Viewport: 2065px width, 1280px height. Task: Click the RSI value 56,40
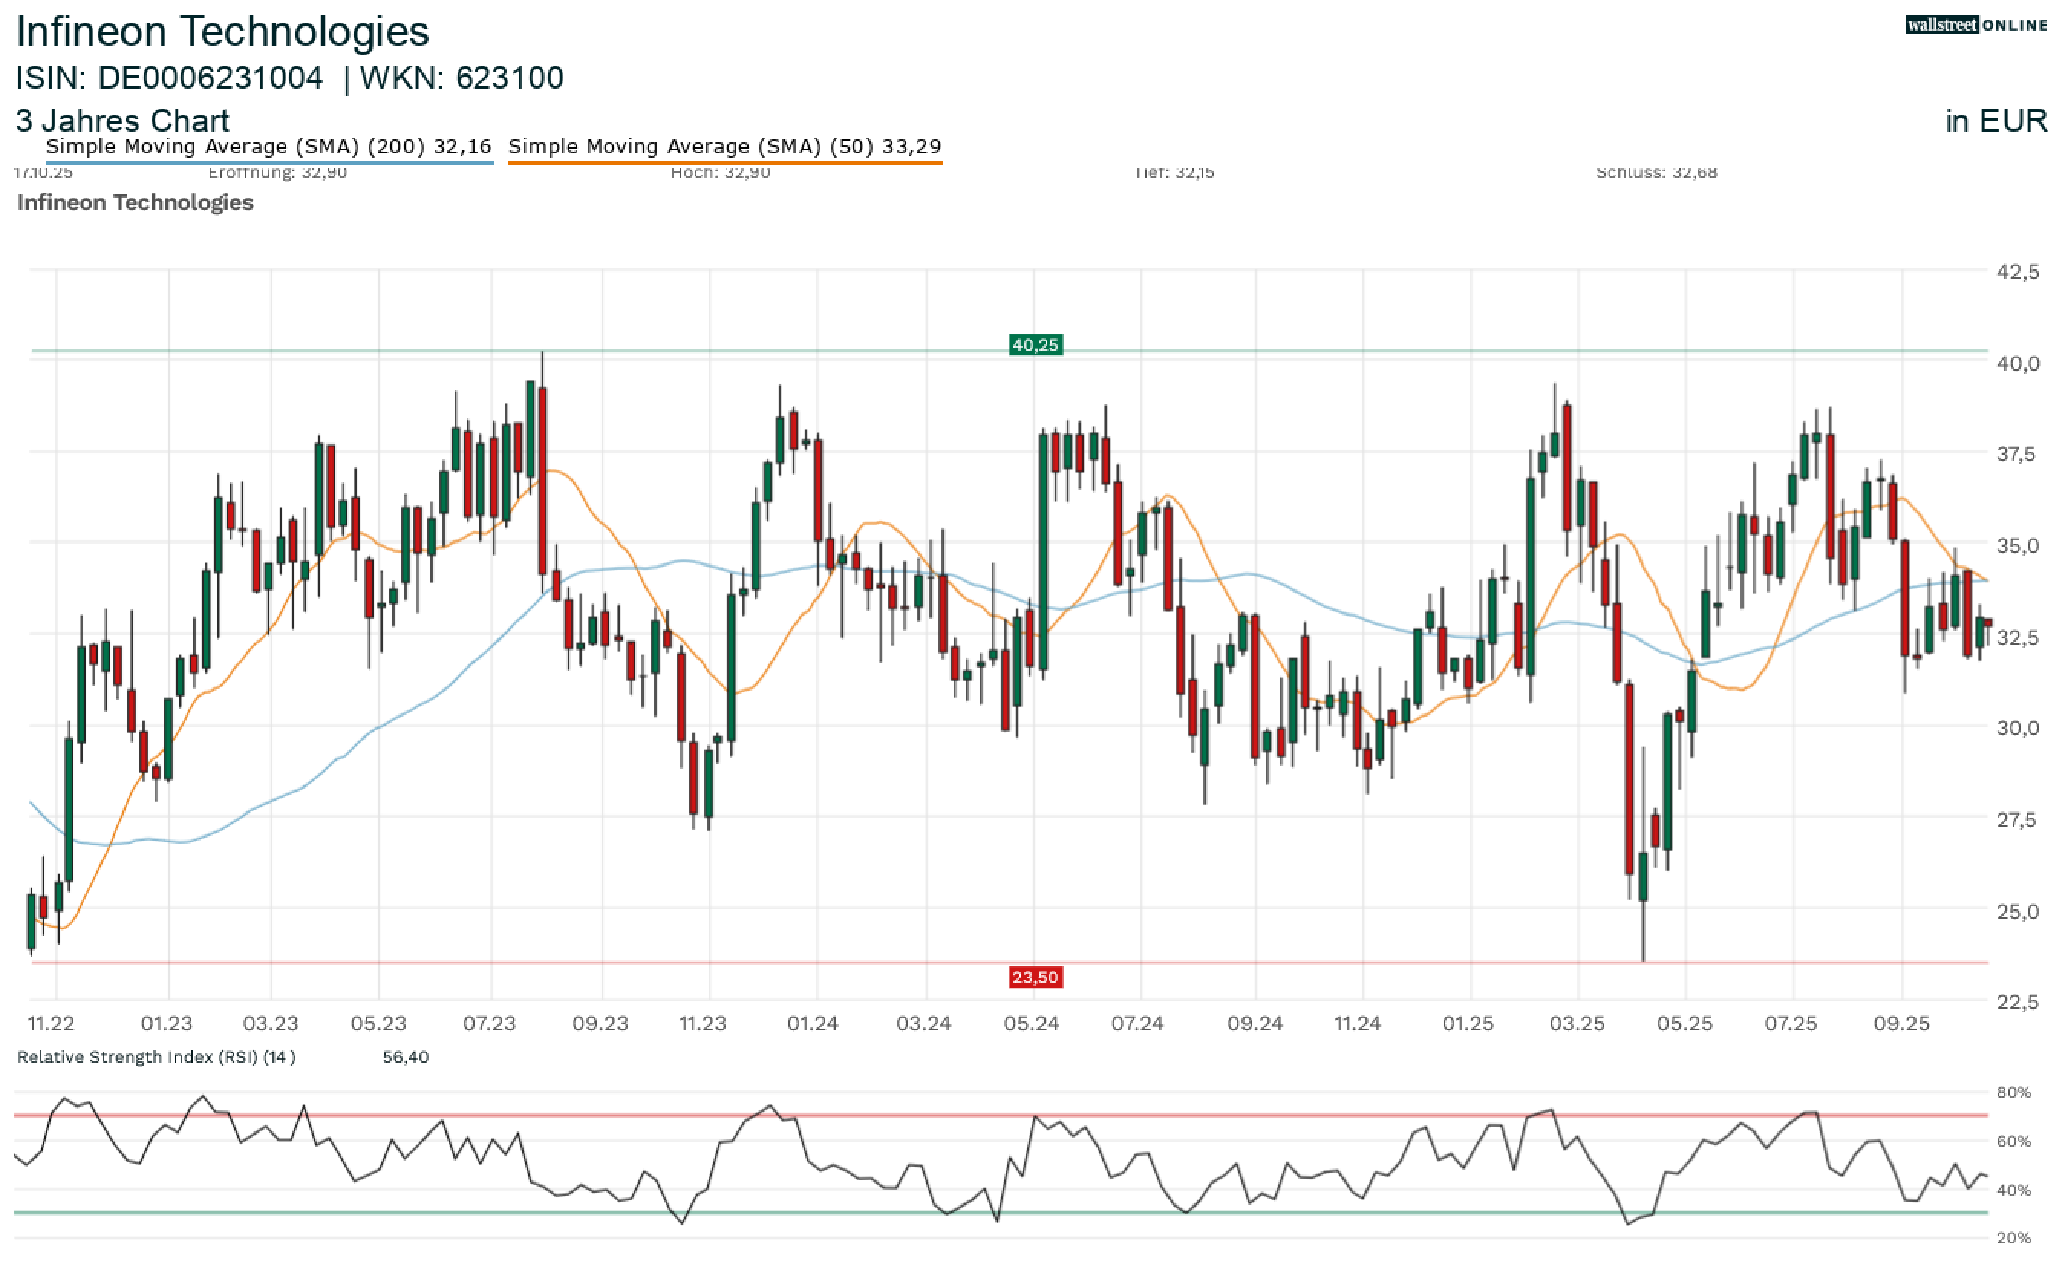point(405,1057)
